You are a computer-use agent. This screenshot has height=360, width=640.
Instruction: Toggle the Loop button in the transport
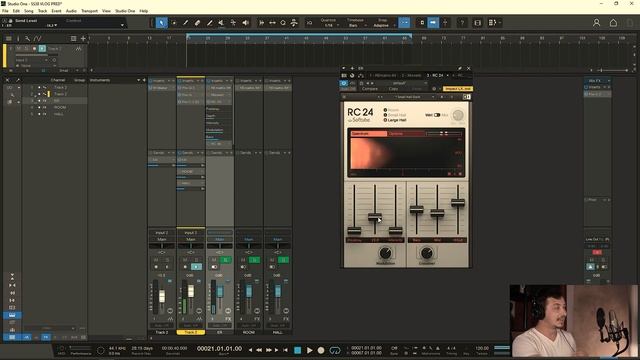coord(335,350)
